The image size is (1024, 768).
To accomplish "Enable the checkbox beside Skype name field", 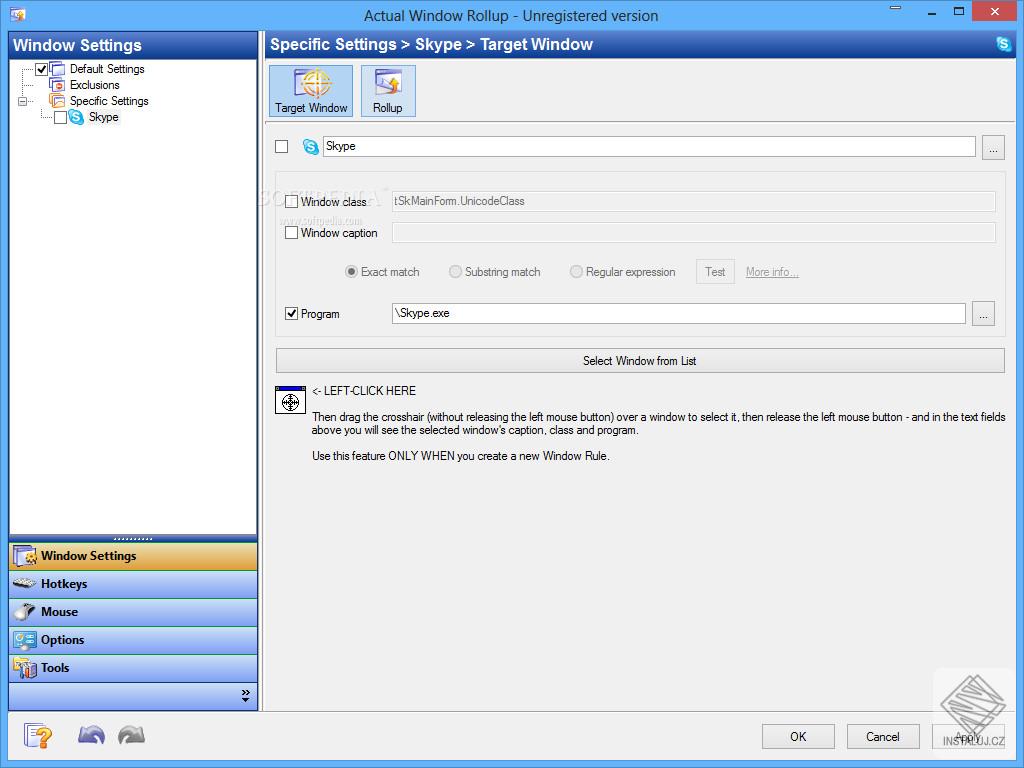I will (x=281, y=146).
